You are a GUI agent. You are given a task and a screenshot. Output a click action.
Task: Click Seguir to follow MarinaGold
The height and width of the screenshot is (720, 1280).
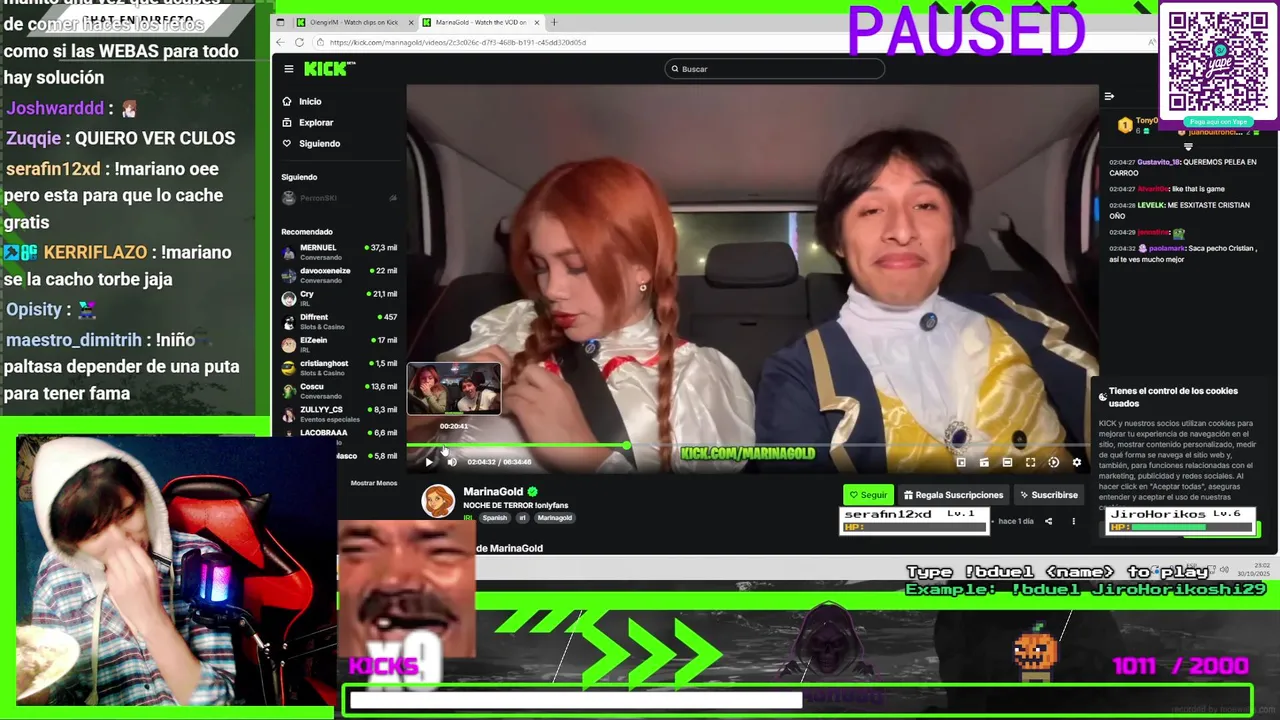[868, 495]
